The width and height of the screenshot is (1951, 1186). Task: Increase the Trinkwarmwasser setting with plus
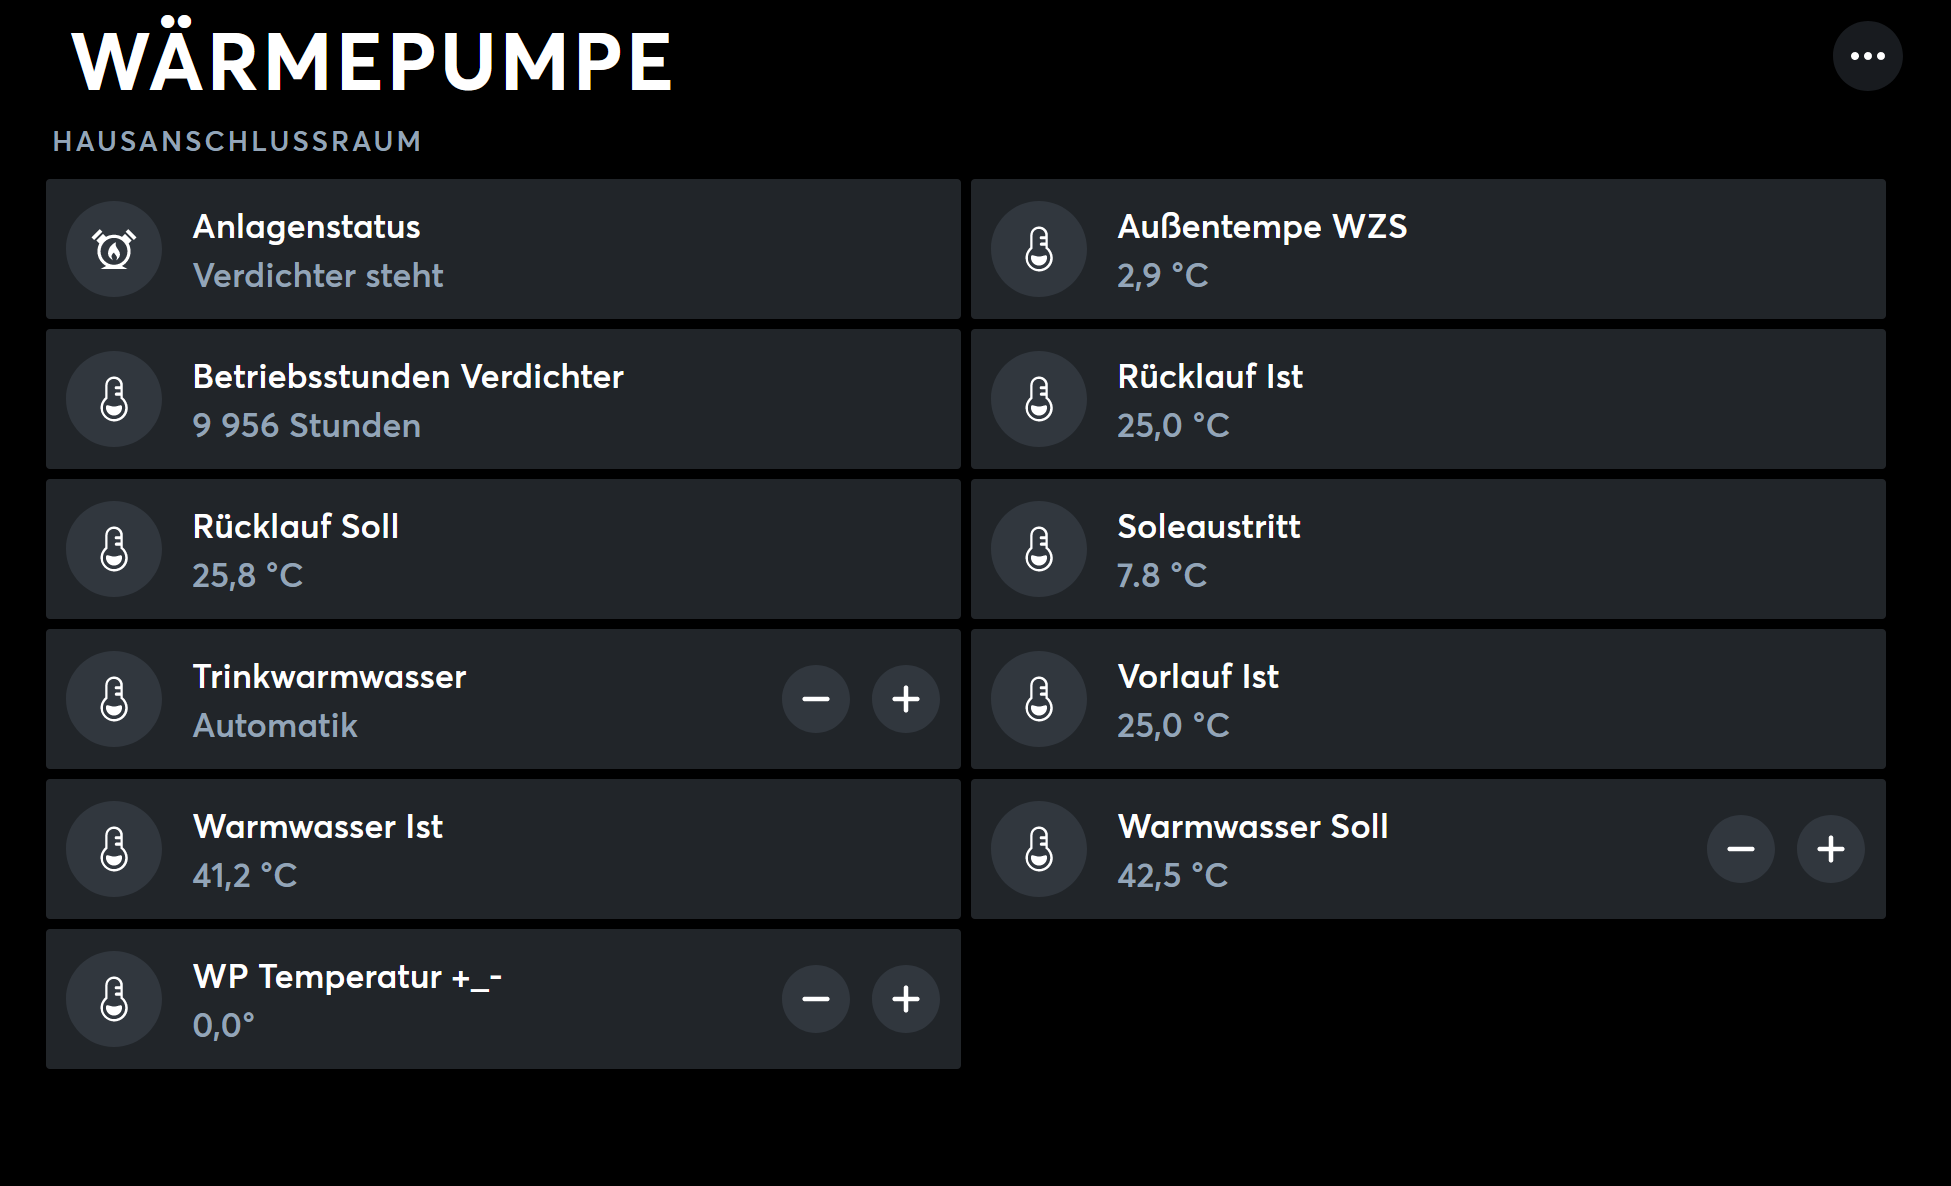(x=906, y=699)
